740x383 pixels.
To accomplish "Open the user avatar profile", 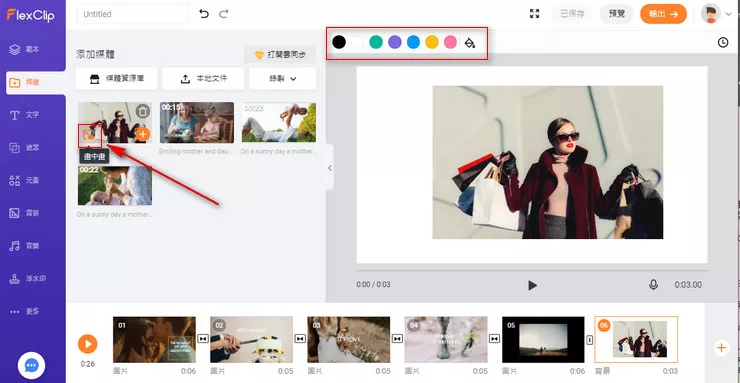I will click(710, 14).
